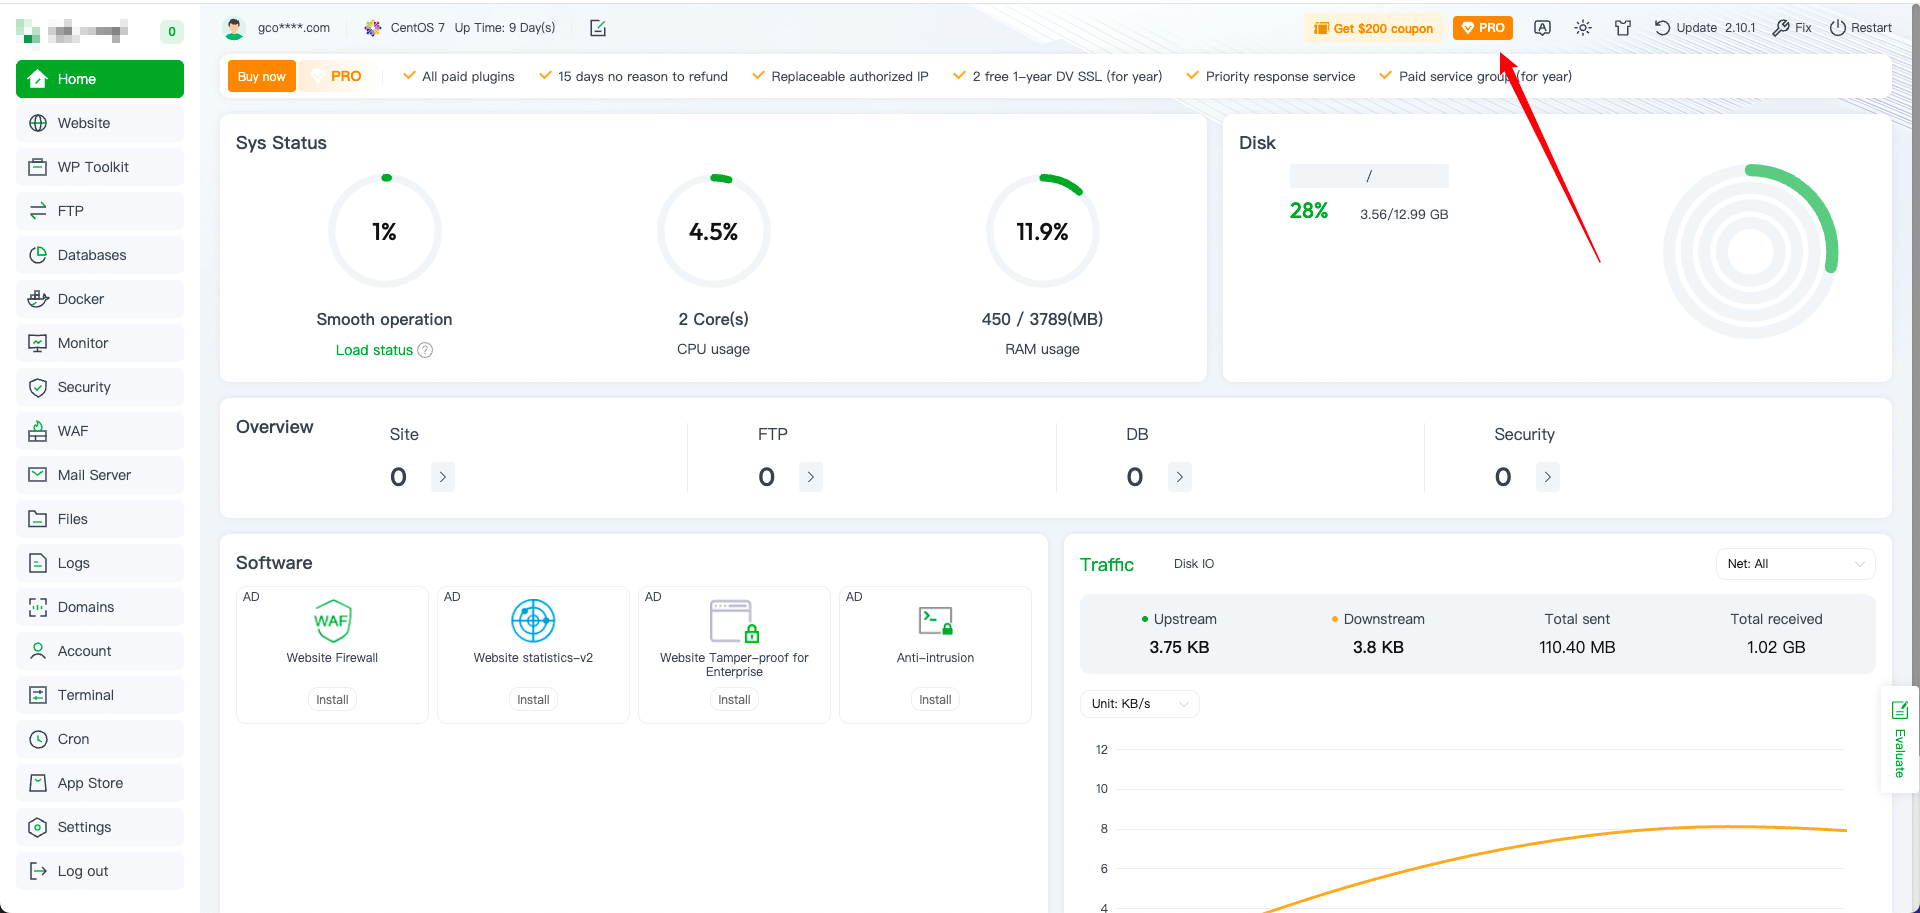Click the Website Firewall WAF shield icon
This screenshot has width=1920, height=913.
332,621
